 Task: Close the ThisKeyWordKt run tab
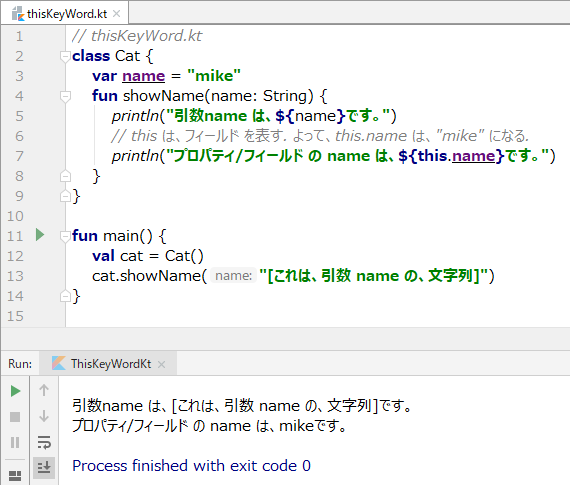point(162,364)
